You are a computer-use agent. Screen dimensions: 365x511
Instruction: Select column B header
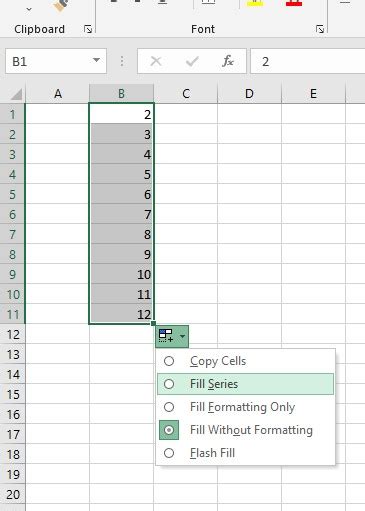122,94
